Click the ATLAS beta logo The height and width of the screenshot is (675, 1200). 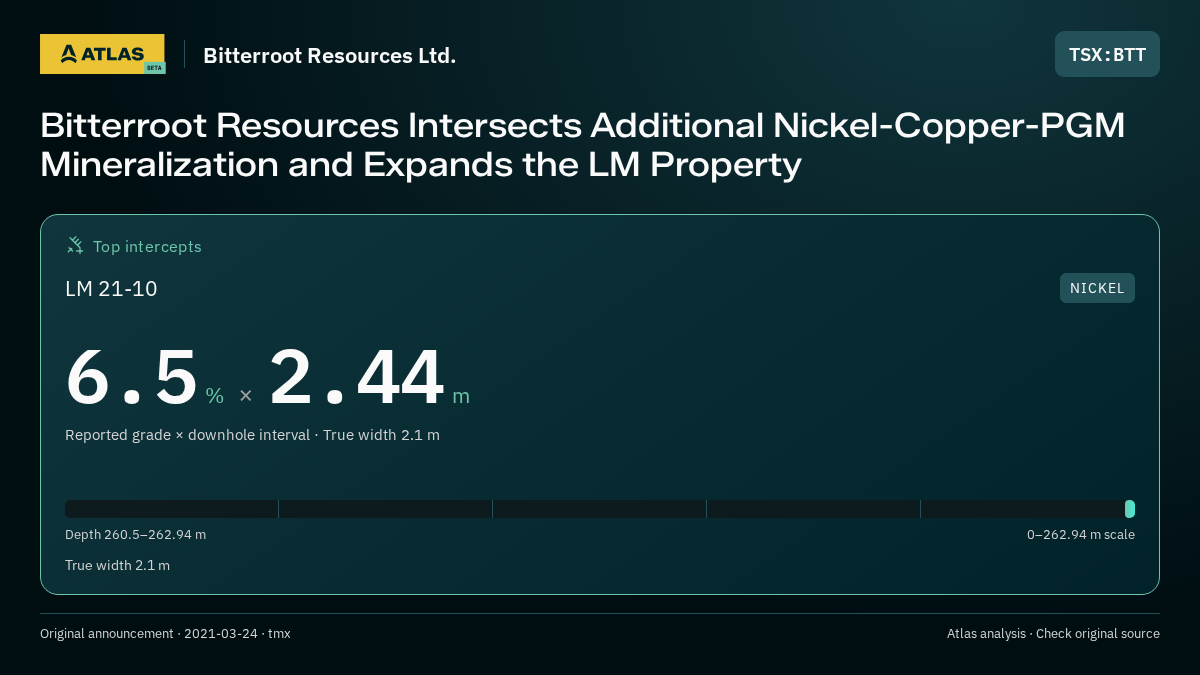[x=102, y=54]
